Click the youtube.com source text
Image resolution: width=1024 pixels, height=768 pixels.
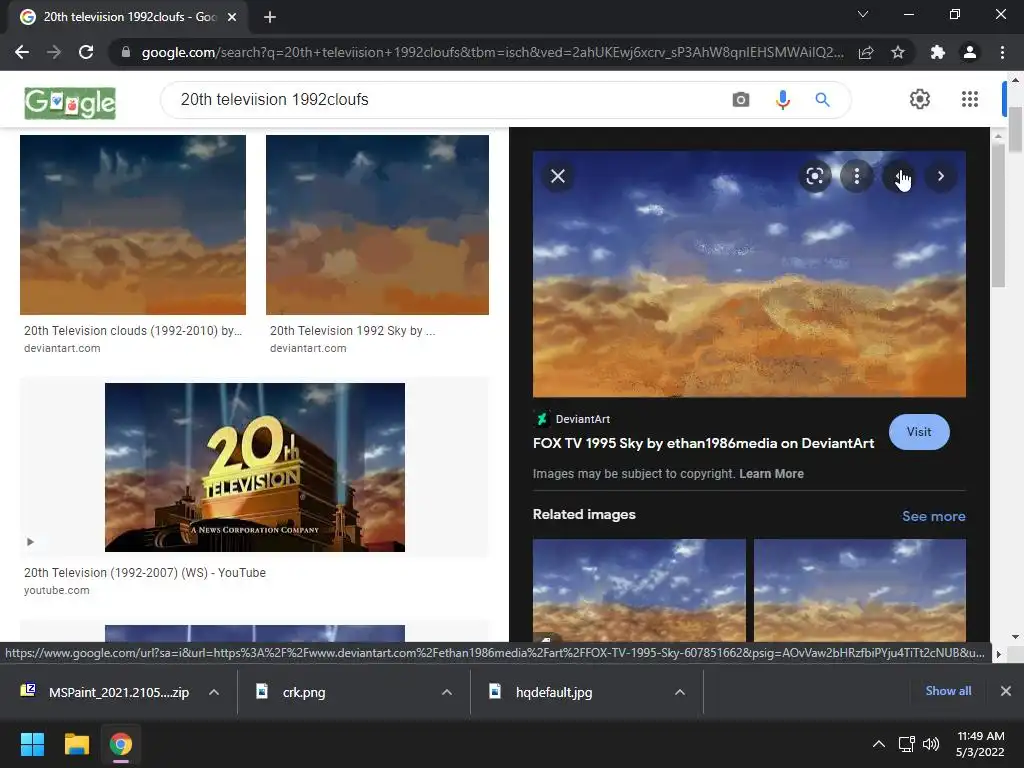(57, 590)
